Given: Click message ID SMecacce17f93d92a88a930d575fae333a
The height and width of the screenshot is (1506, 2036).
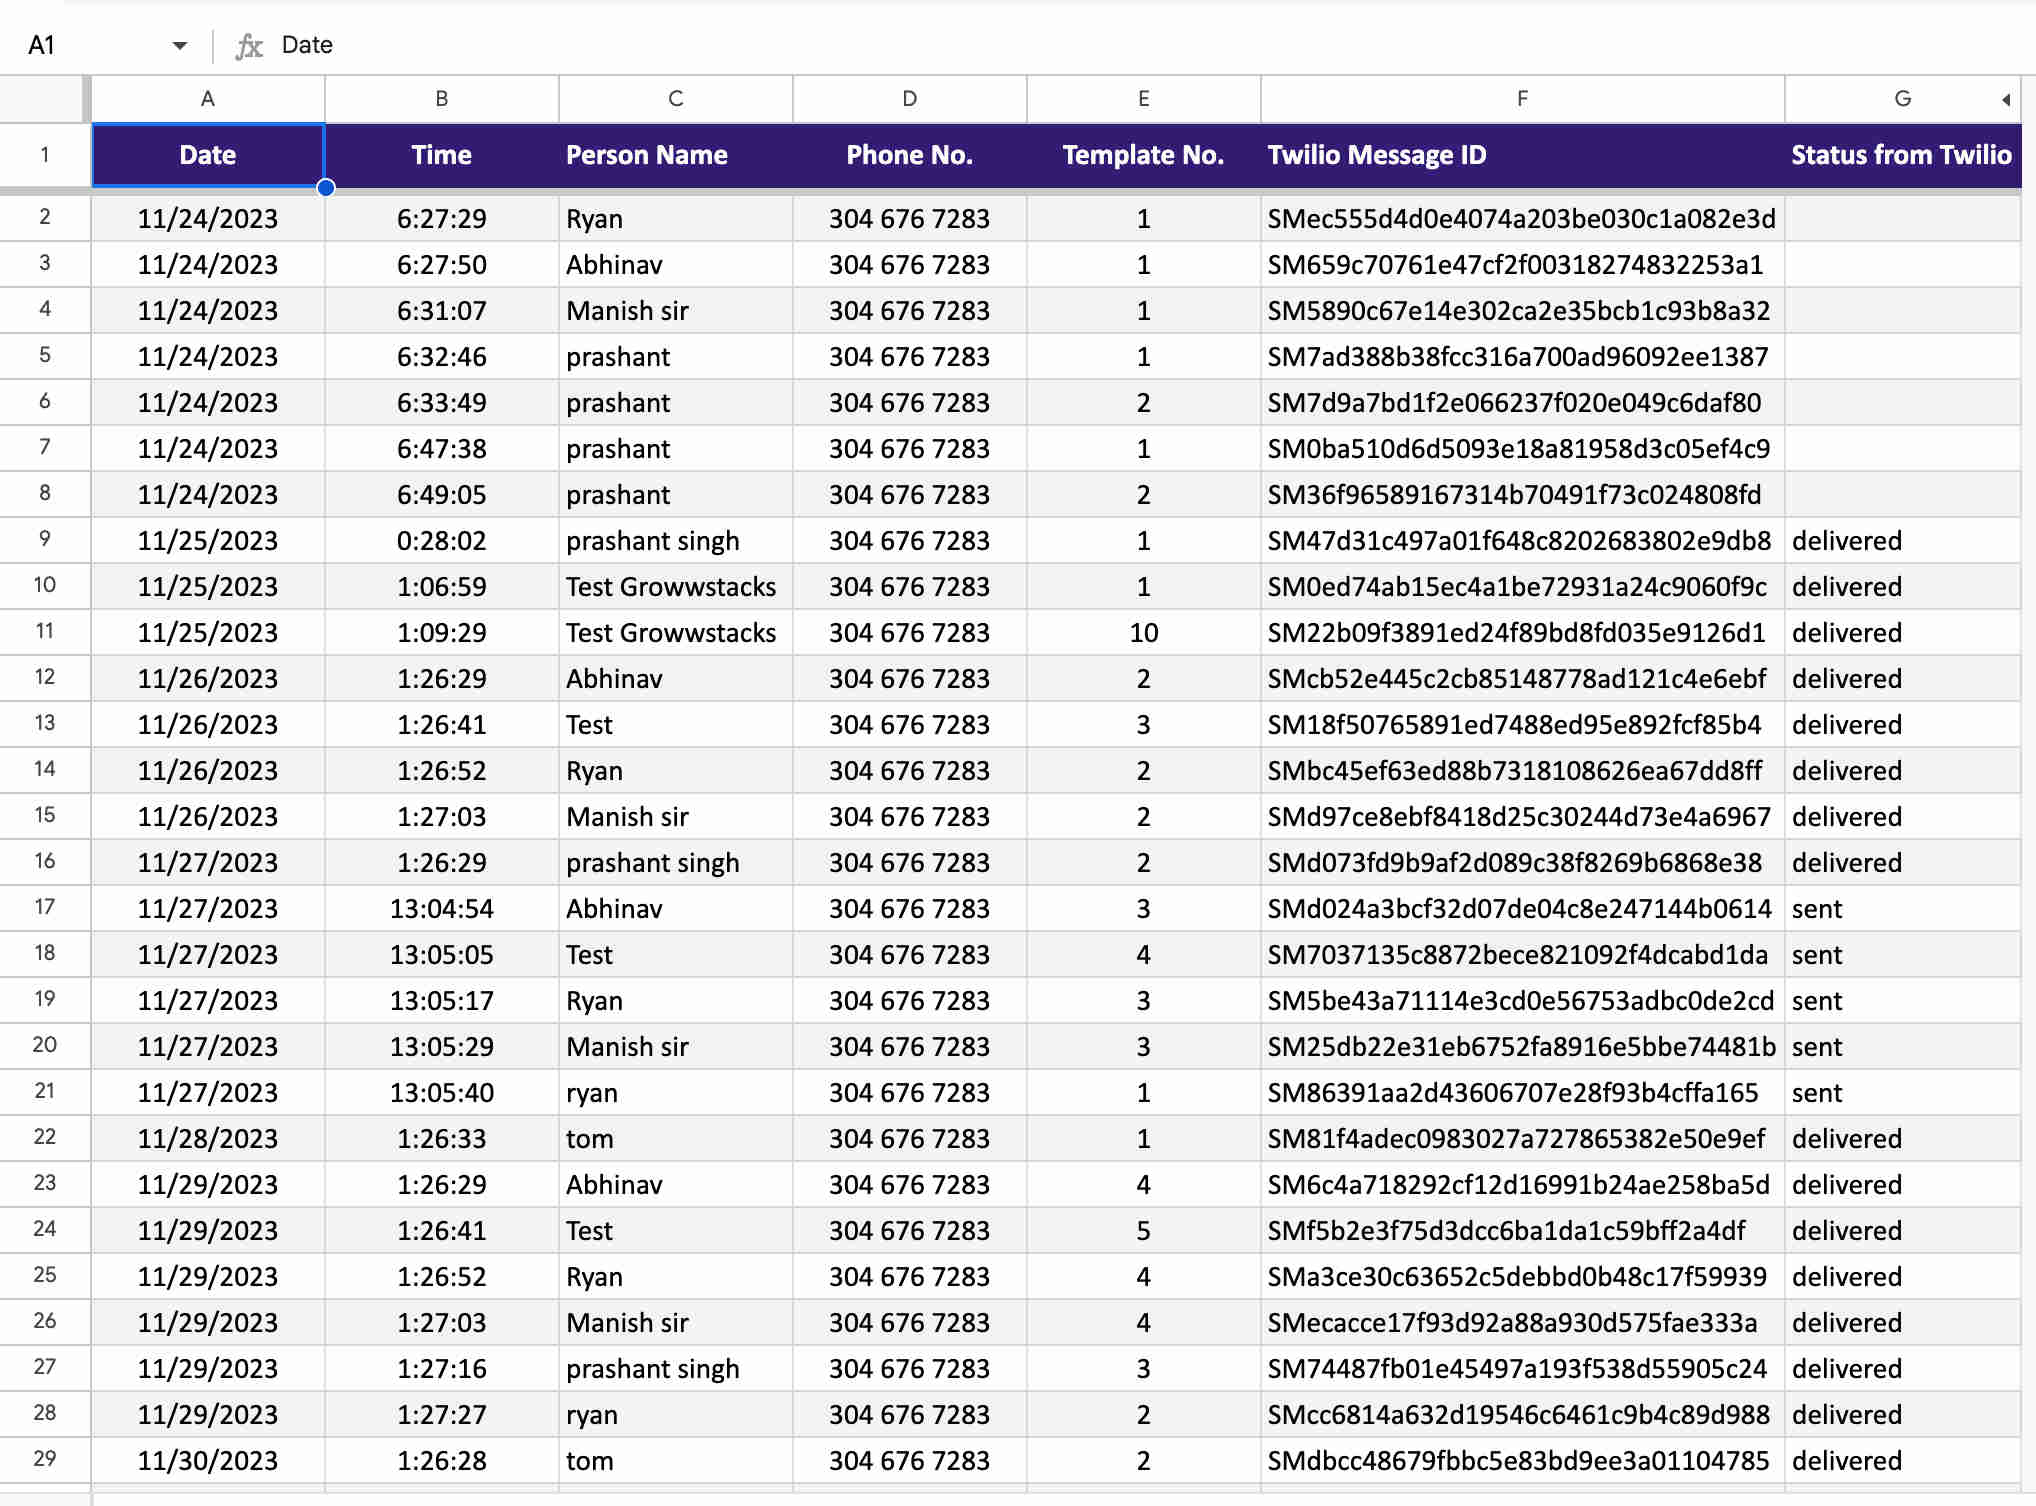Looking at the screenshot, I should point(1523,1323).
